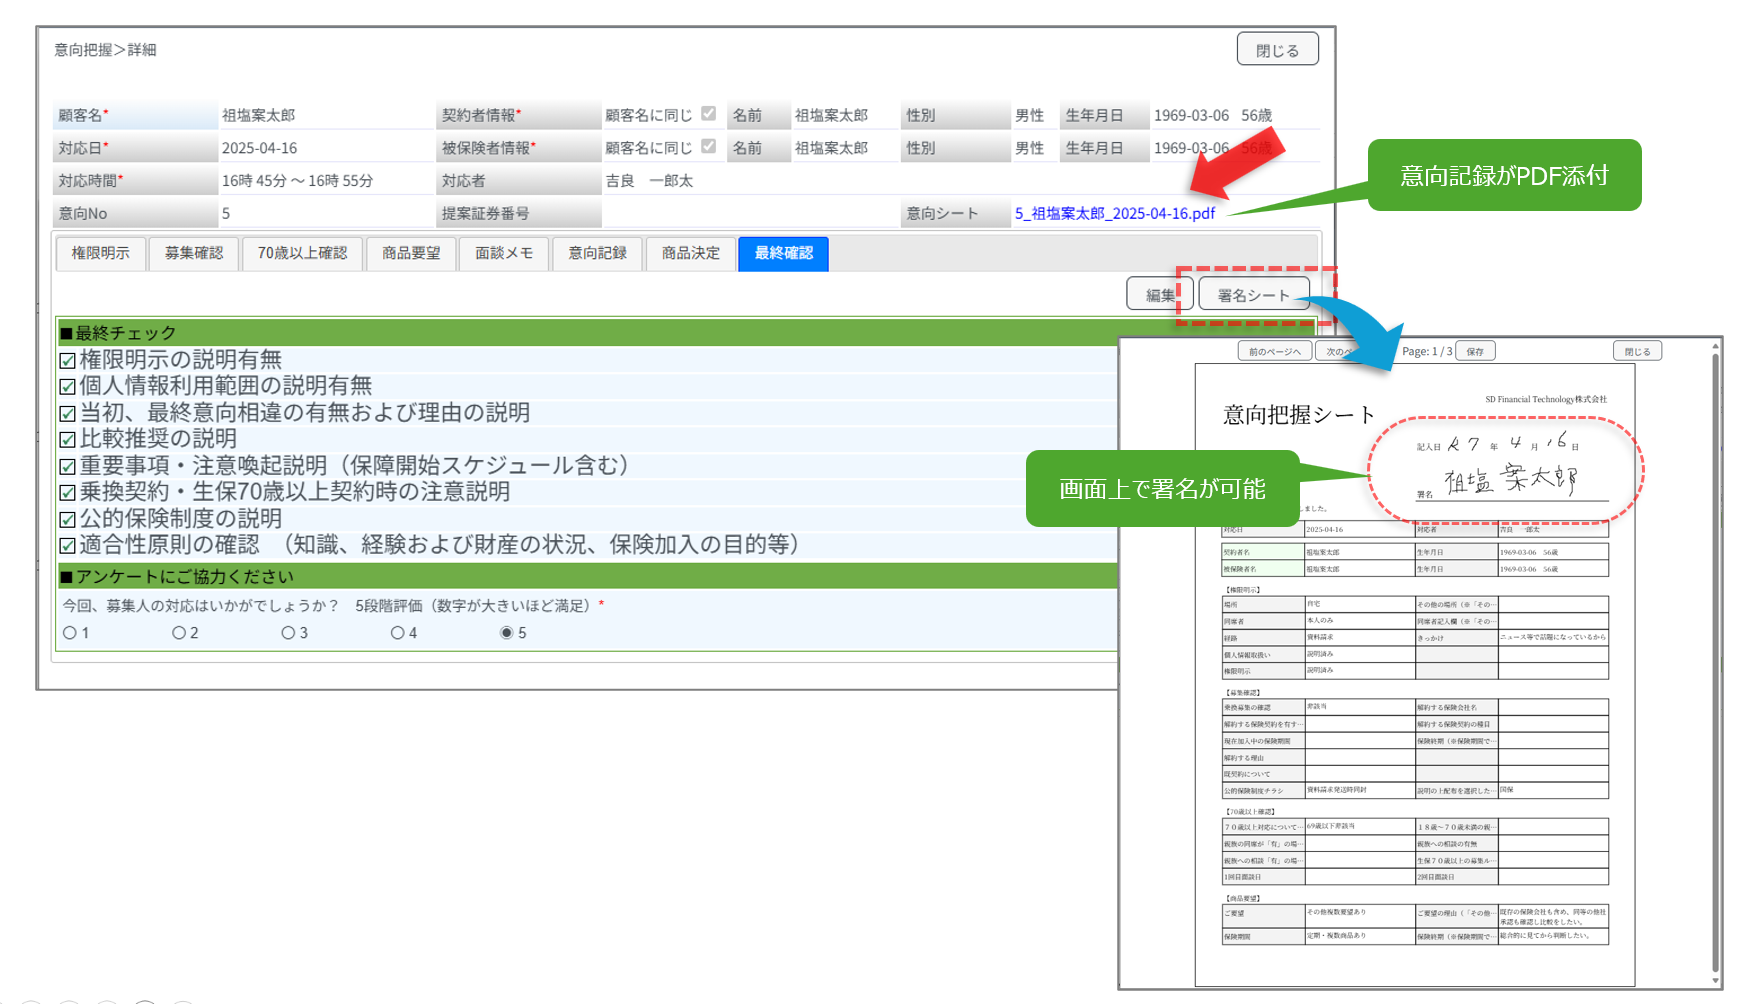Click 保存 in signature sheet window

pos(1475,351)
